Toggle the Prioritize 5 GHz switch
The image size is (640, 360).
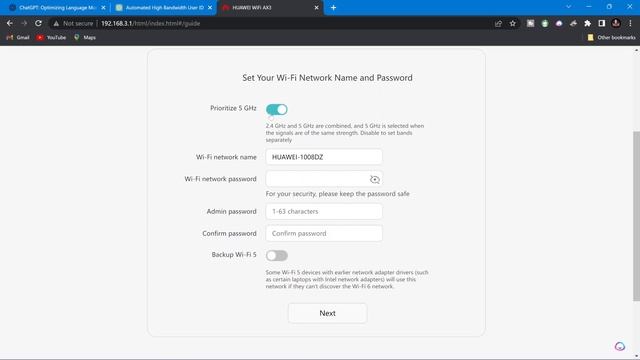[277, 109]
